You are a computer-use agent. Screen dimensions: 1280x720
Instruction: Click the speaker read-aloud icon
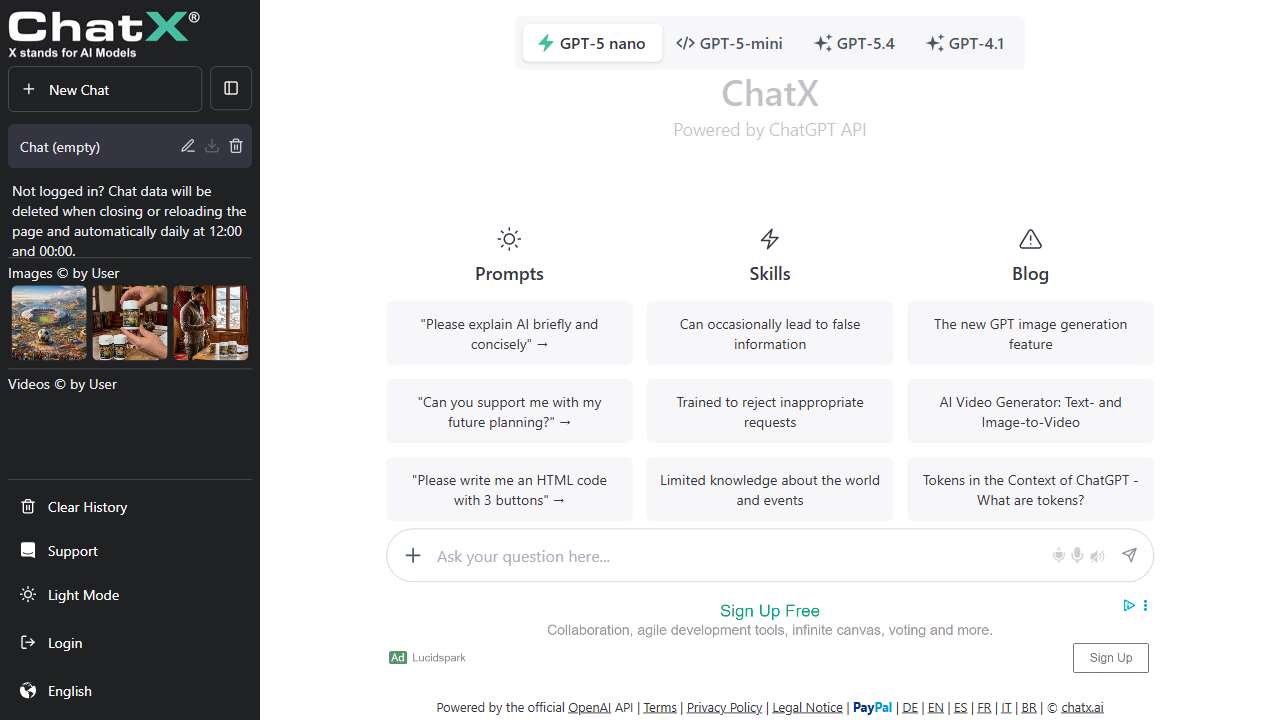click(x=1097, y=556)
